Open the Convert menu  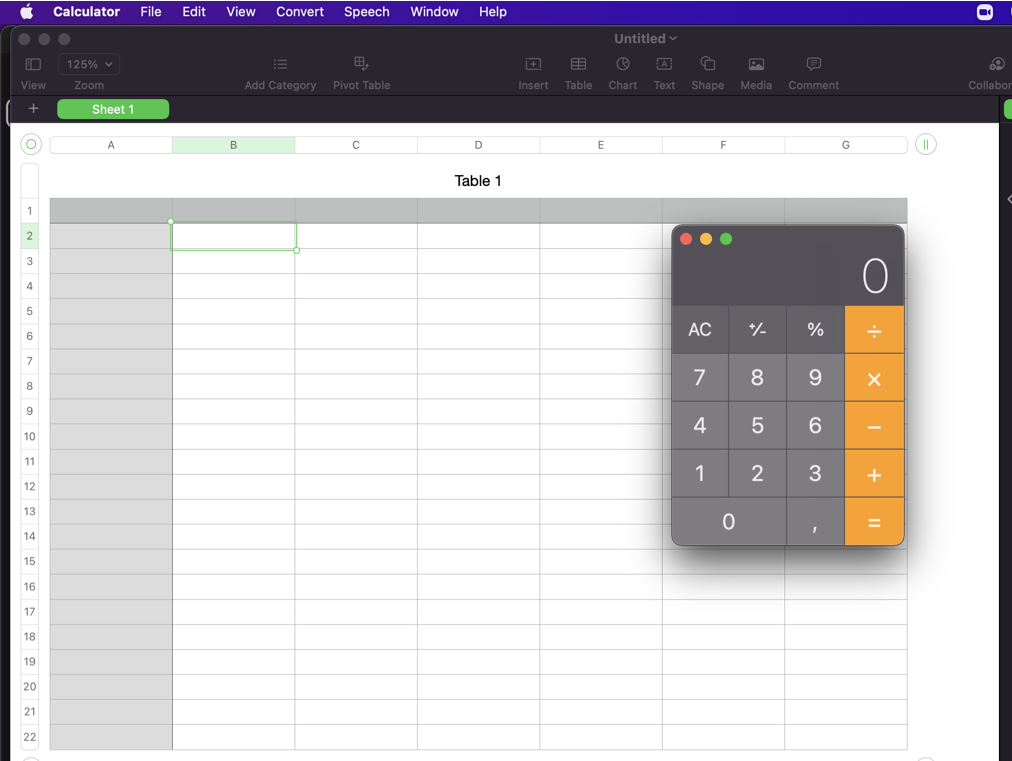(299, 12)
